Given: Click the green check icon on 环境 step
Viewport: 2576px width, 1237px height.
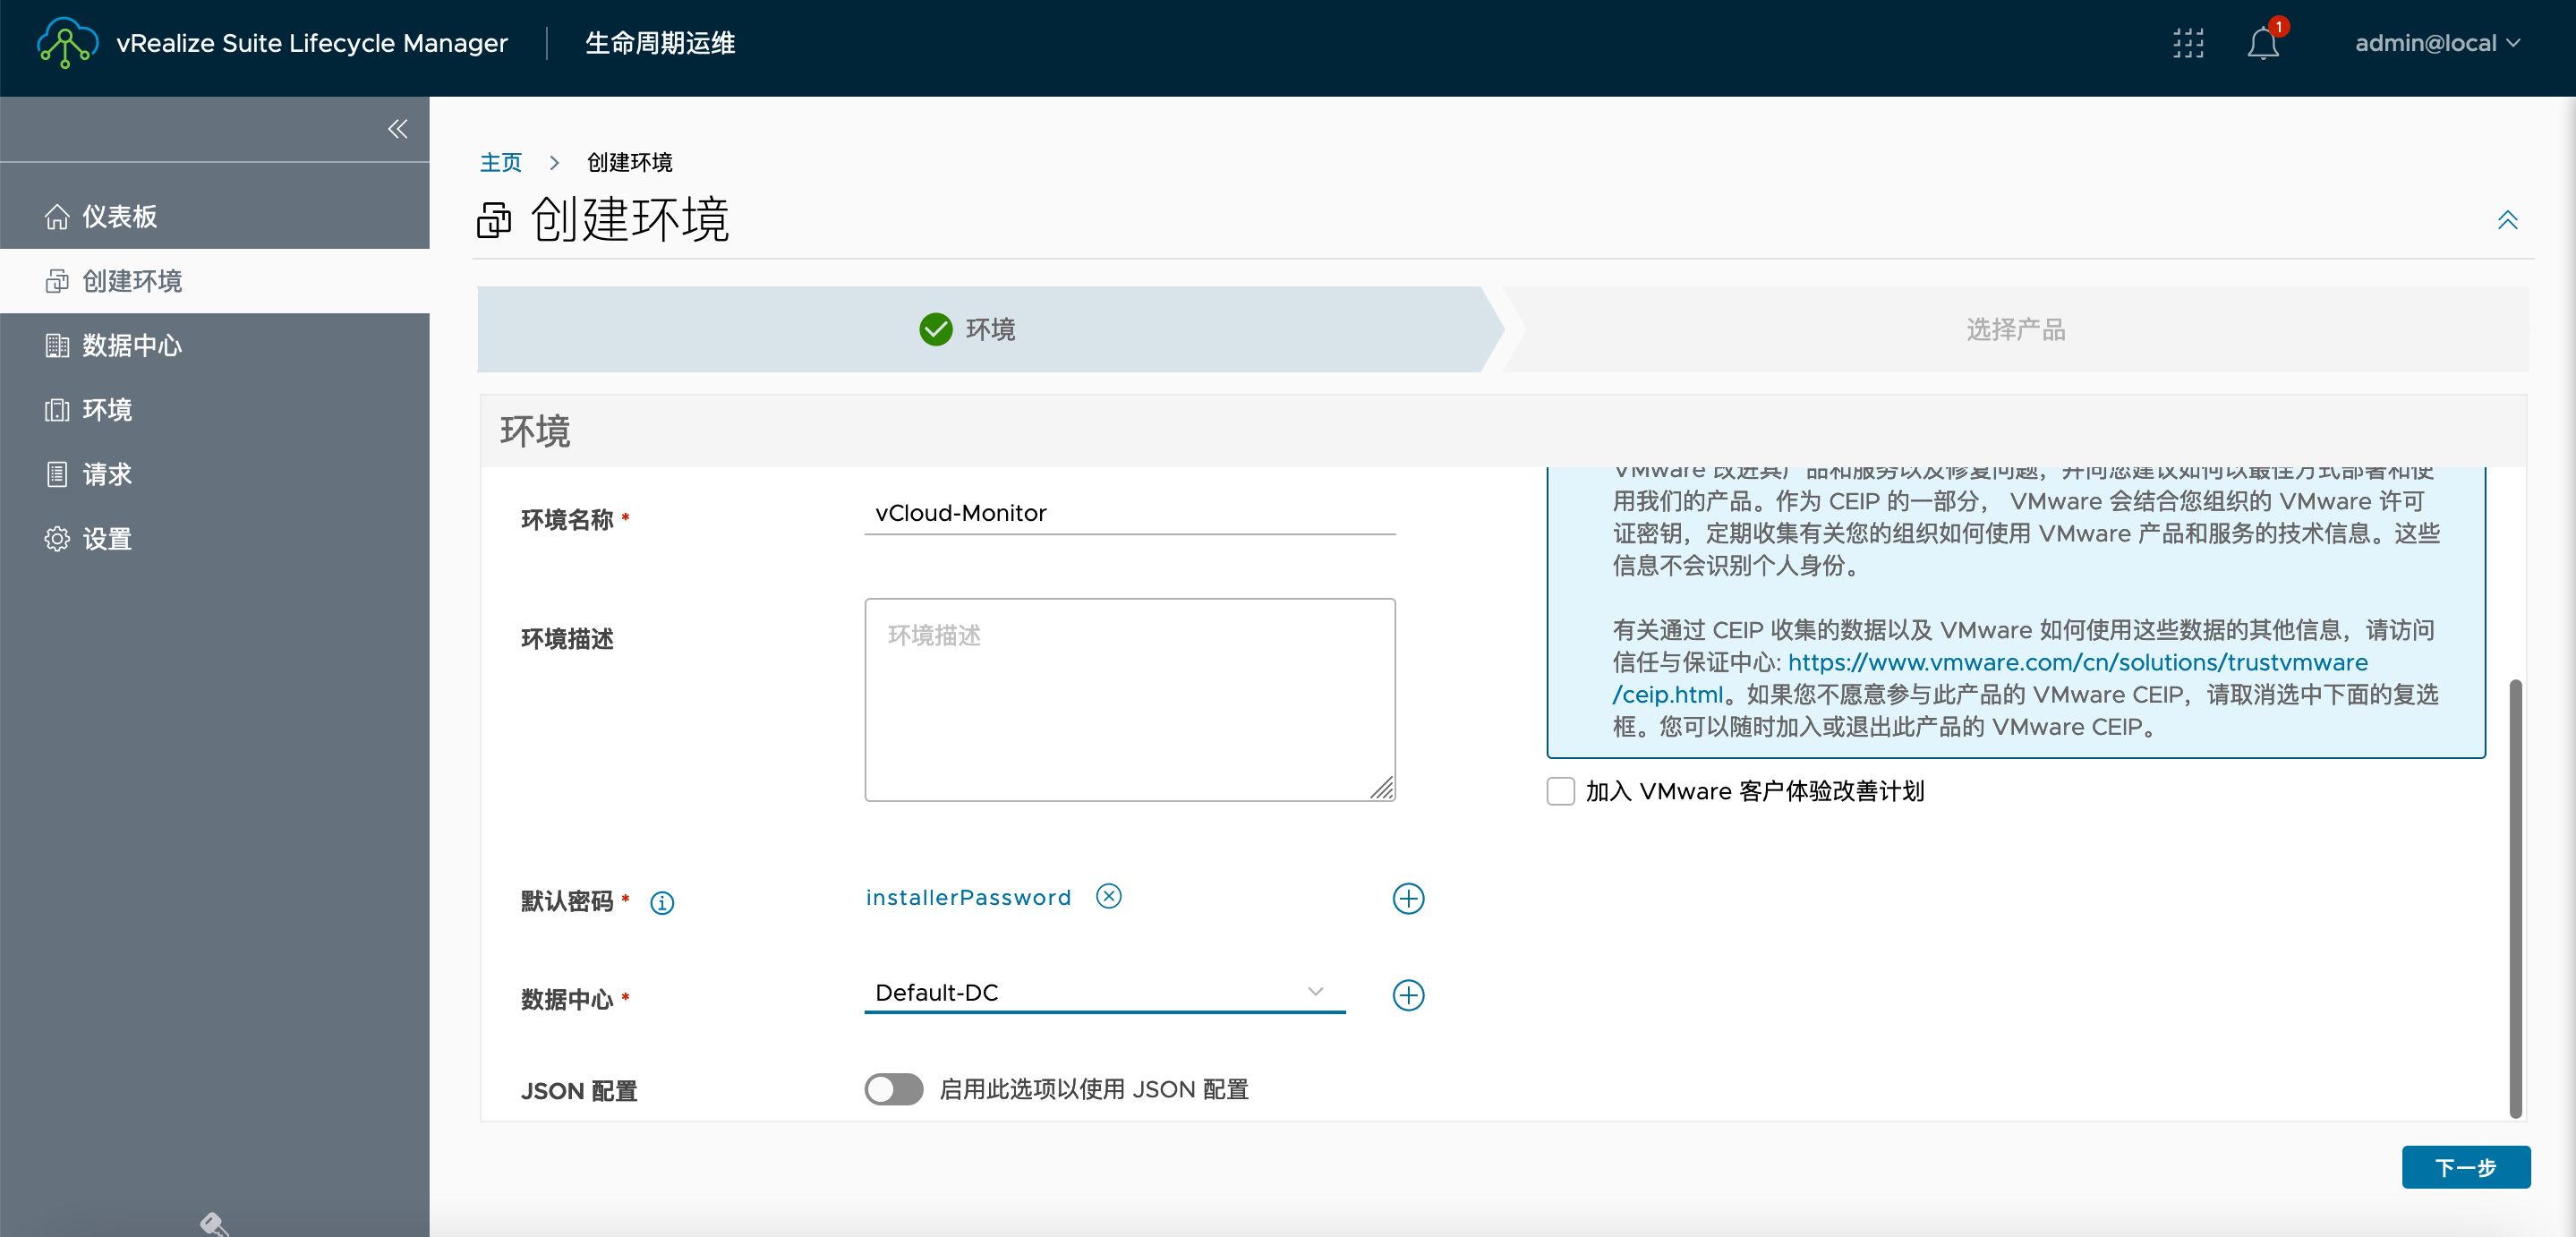Looking at the screenshot, I should (x=936, y=329).
